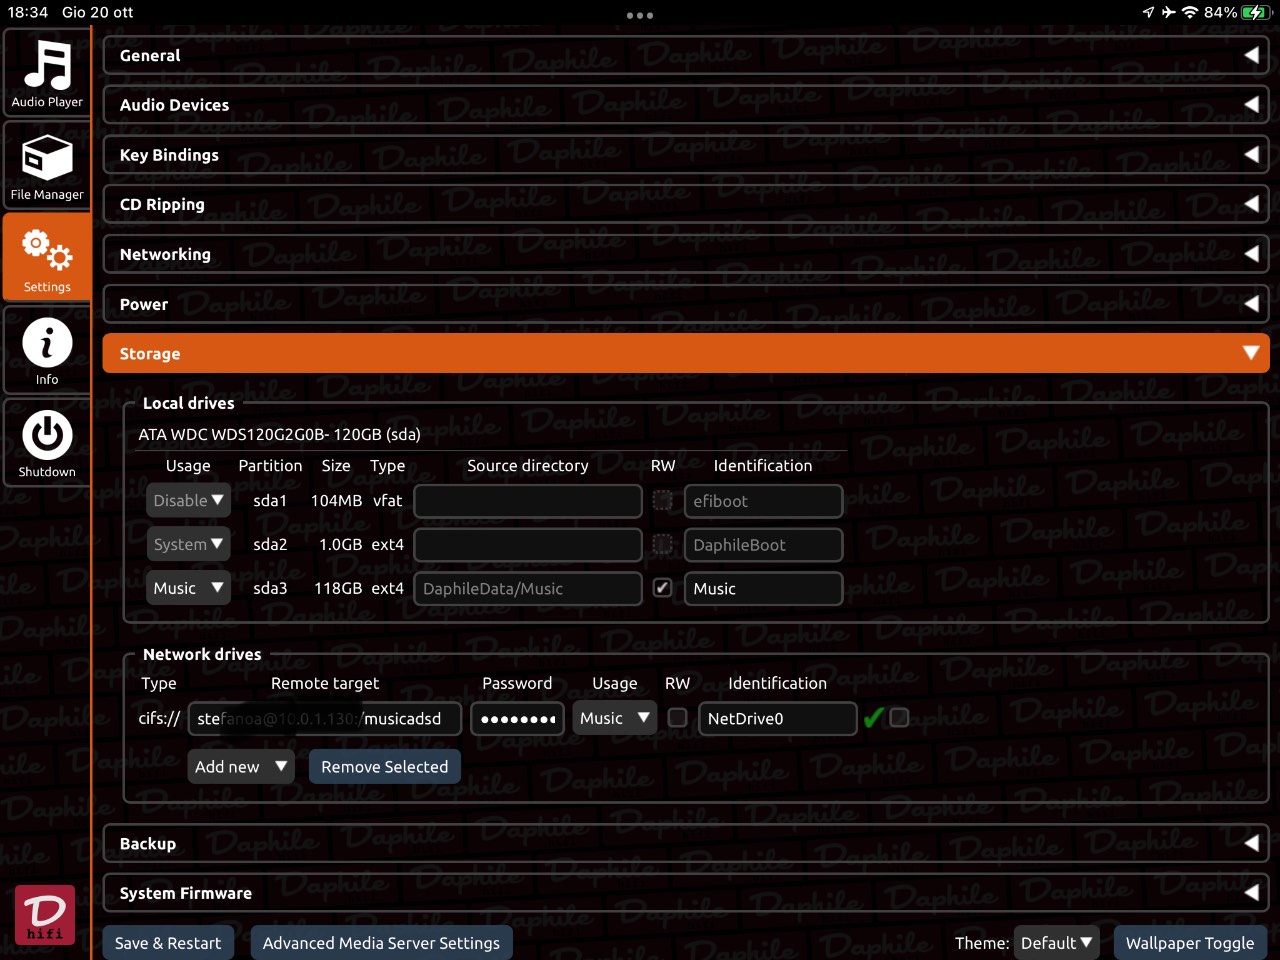Click the Wallpaper Toggle button
The height and width of the screenshot is (960, 1280).
(1190, 943)
